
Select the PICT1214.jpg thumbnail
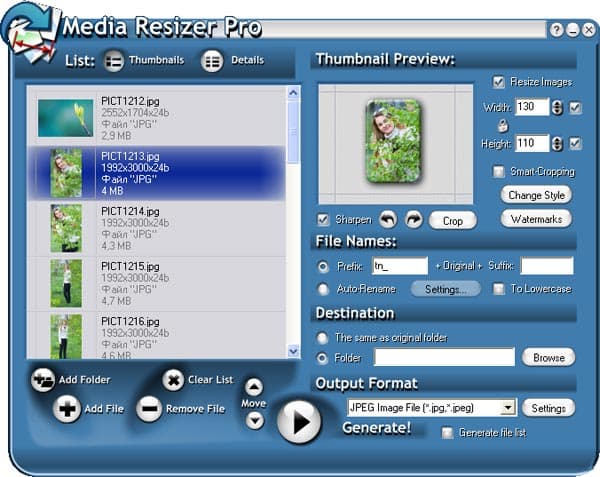coord(66,228)
